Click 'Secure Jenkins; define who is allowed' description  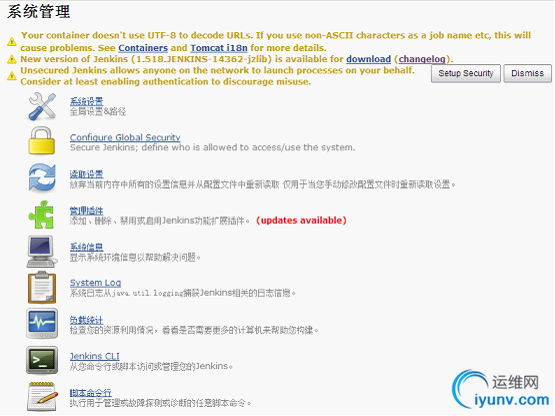click(x=212, y=148)
